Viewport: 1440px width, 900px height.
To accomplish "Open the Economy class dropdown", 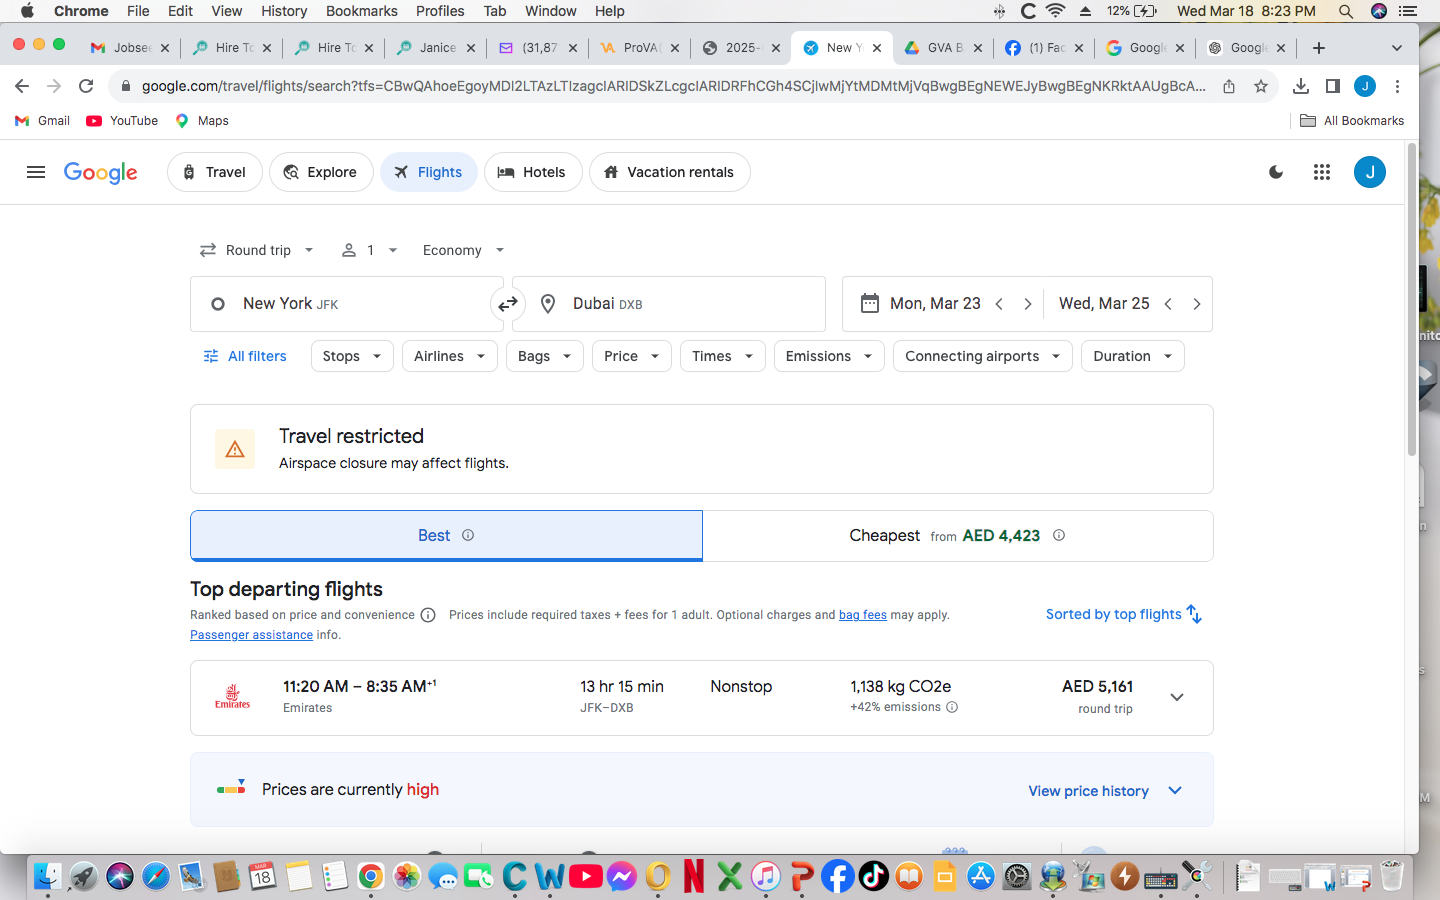I will [463, 250].
